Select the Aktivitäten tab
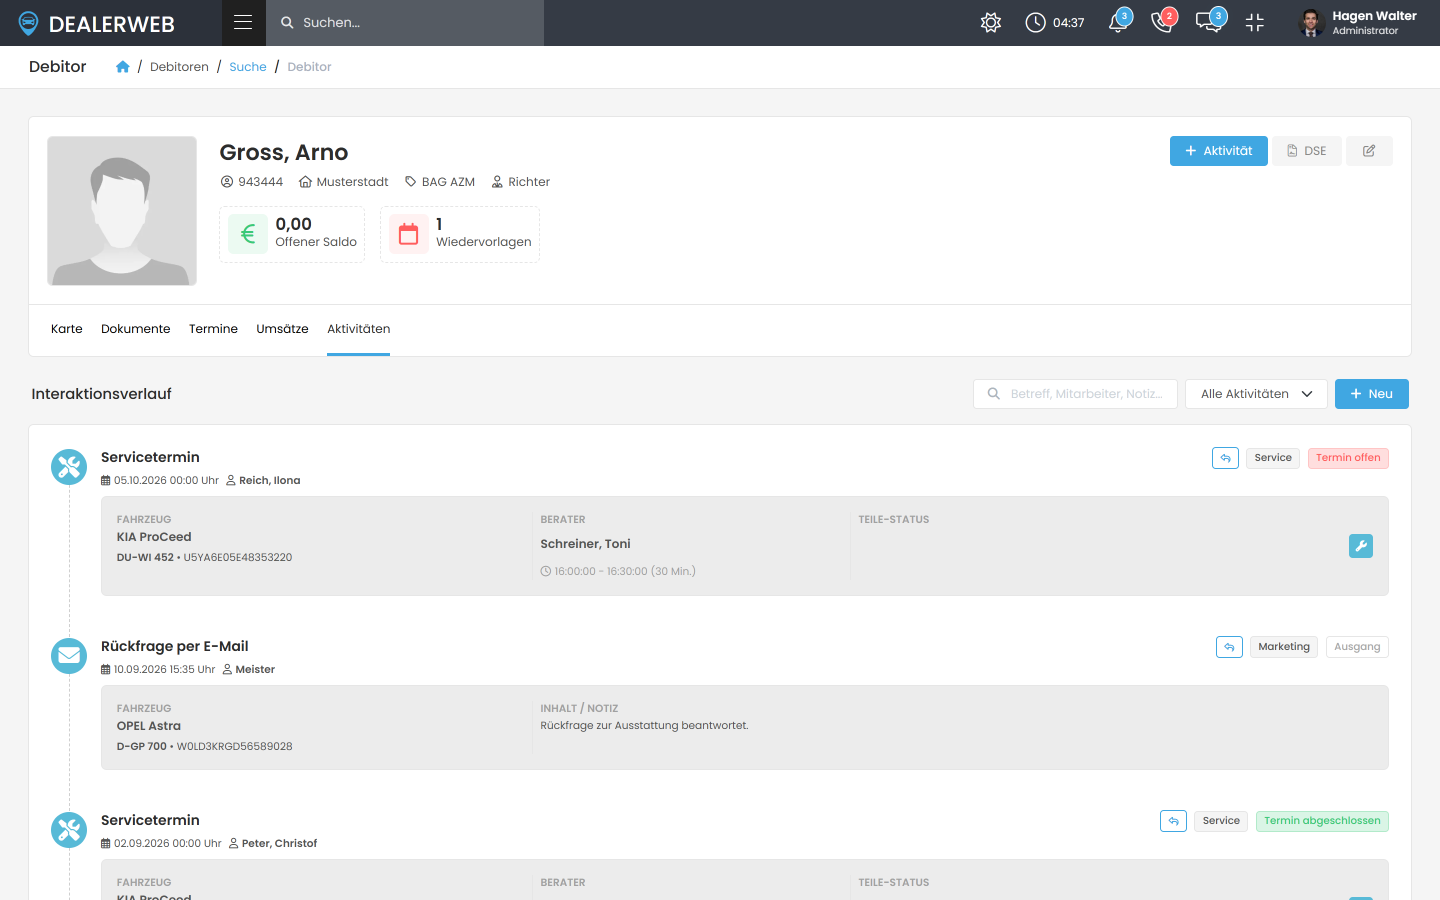Screen dimensions: 1440x900 click(x=358, y=329)
